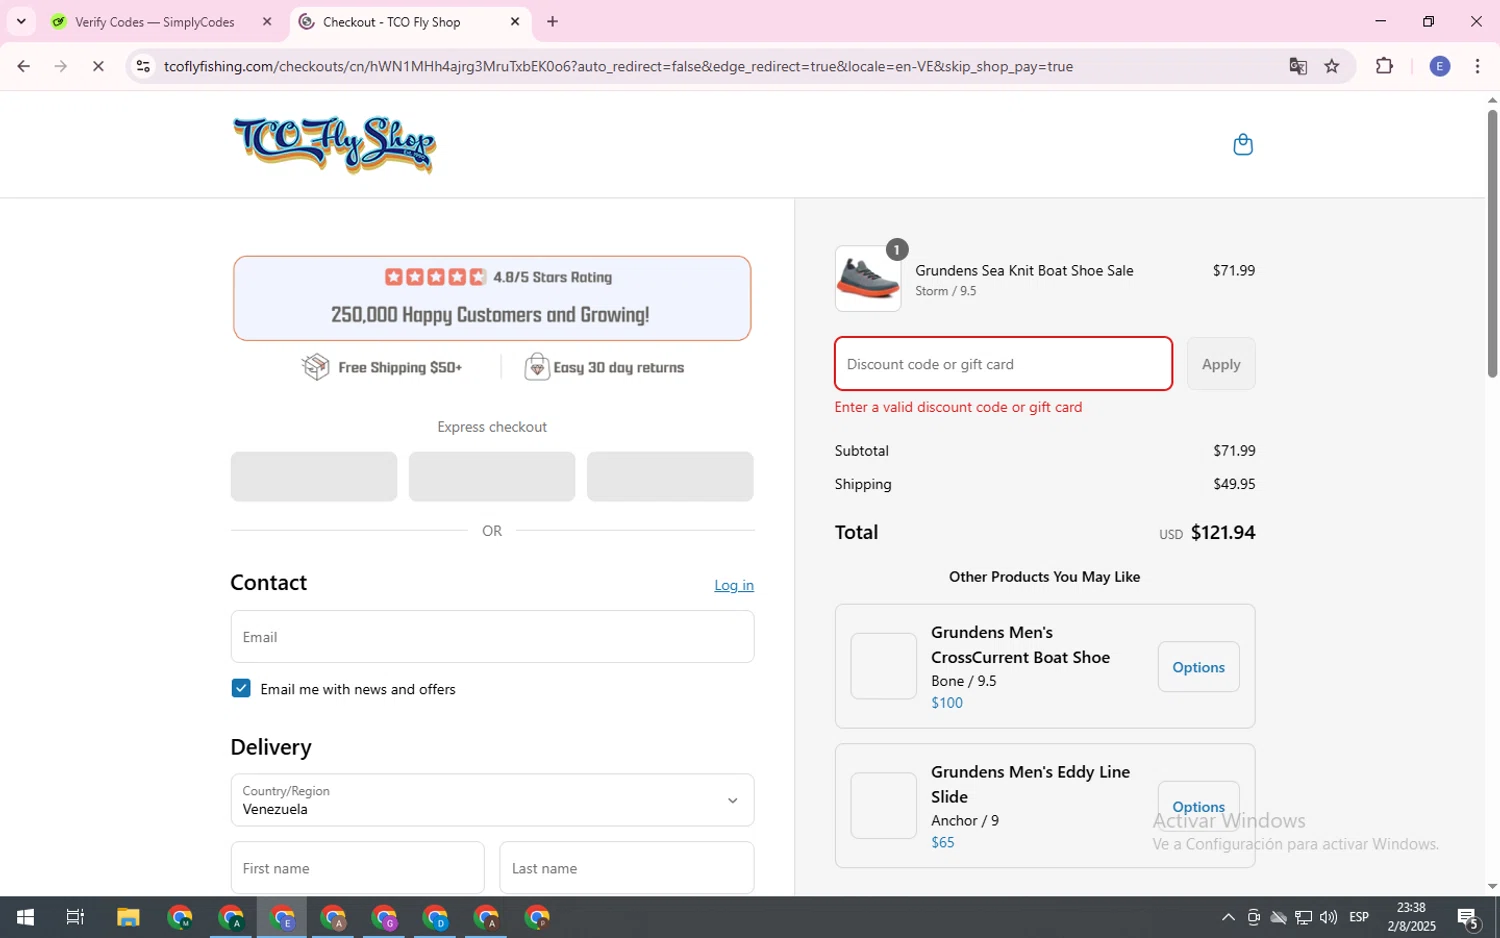Open the Chrome three-dot menu
This screenshot has width=1500, height=938.
[x=1477, y=67]
